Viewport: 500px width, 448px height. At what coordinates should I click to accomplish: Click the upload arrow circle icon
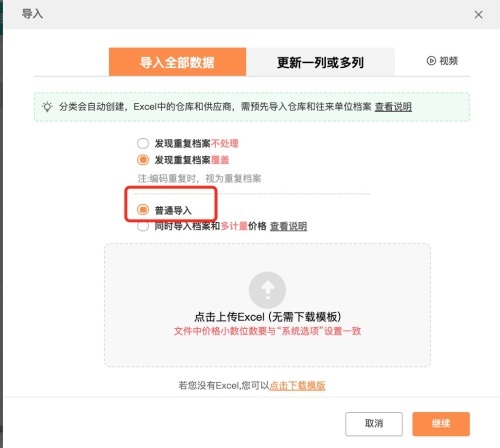point(267,290)
